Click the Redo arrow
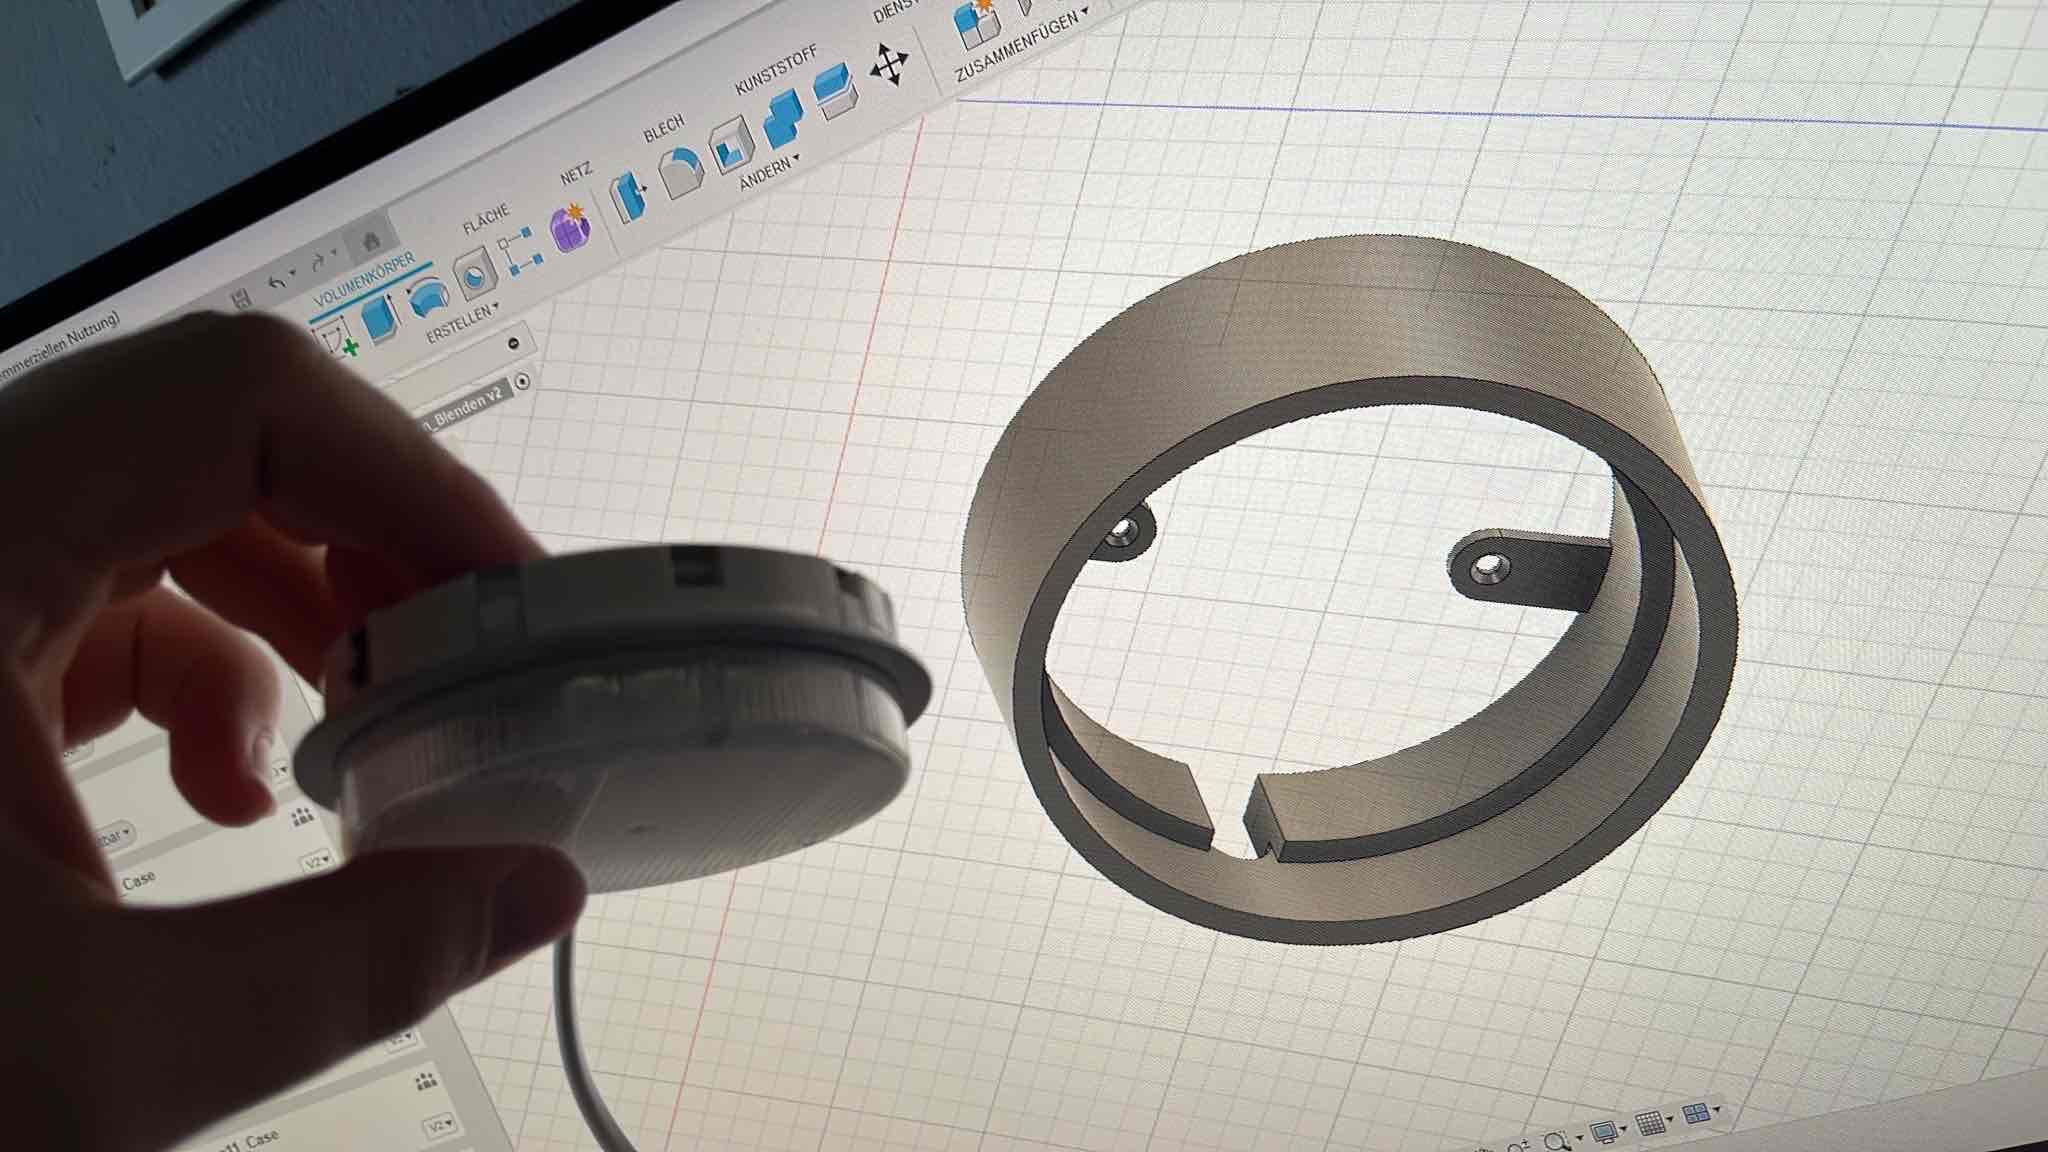2048x1152 pixels. coord(317,262)
